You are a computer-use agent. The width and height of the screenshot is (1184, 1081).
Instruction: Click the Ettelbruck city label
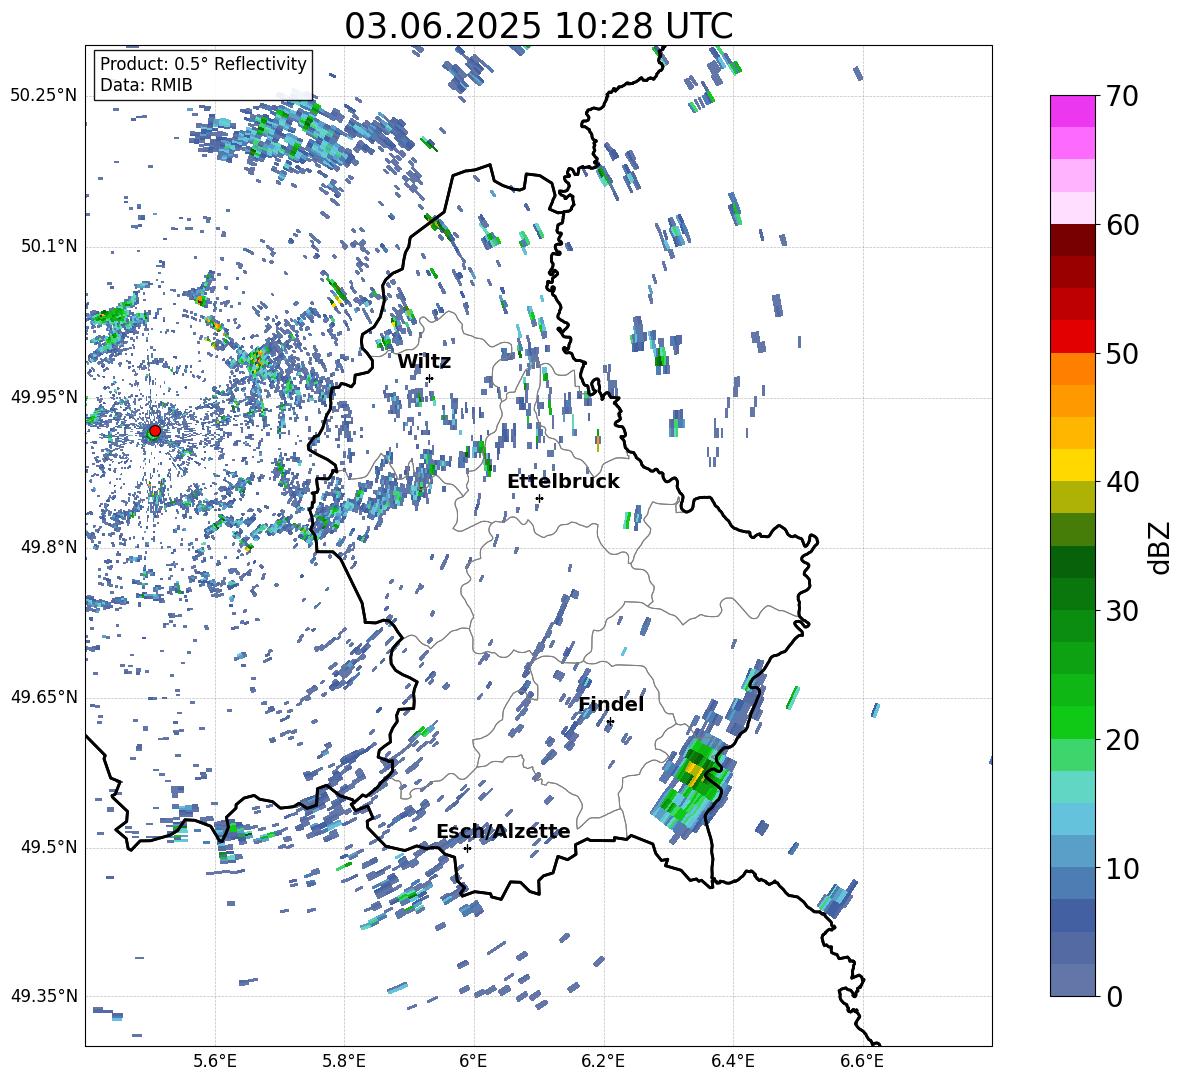click(x=563, y=482)
